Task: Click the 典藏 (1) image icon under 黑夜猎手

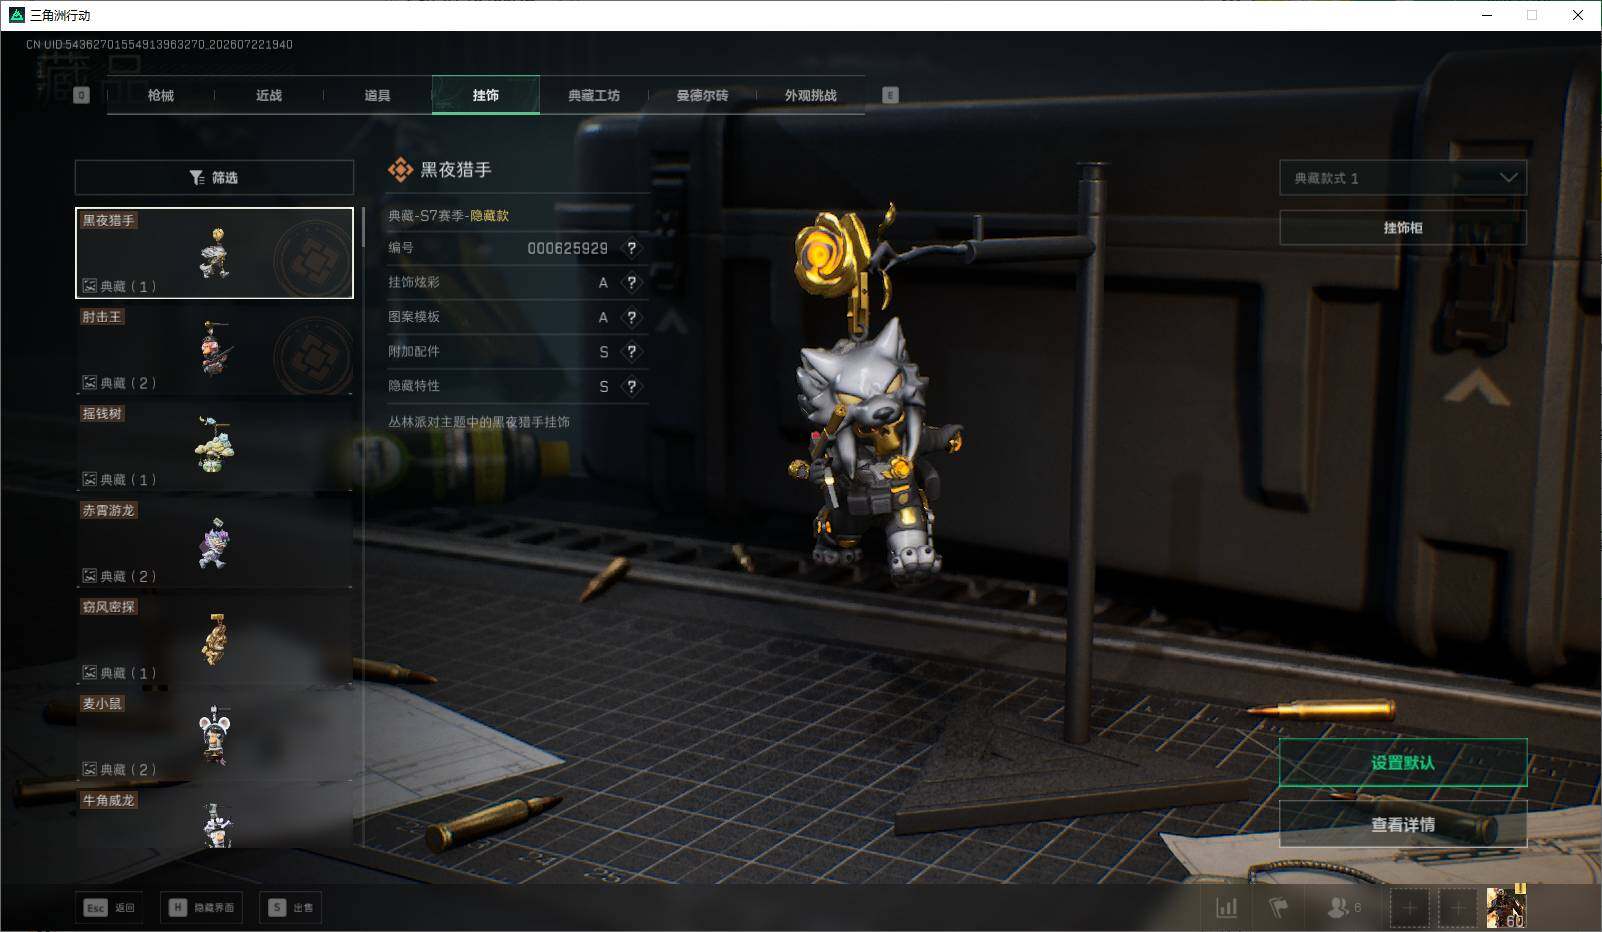Action: point(90,286)
